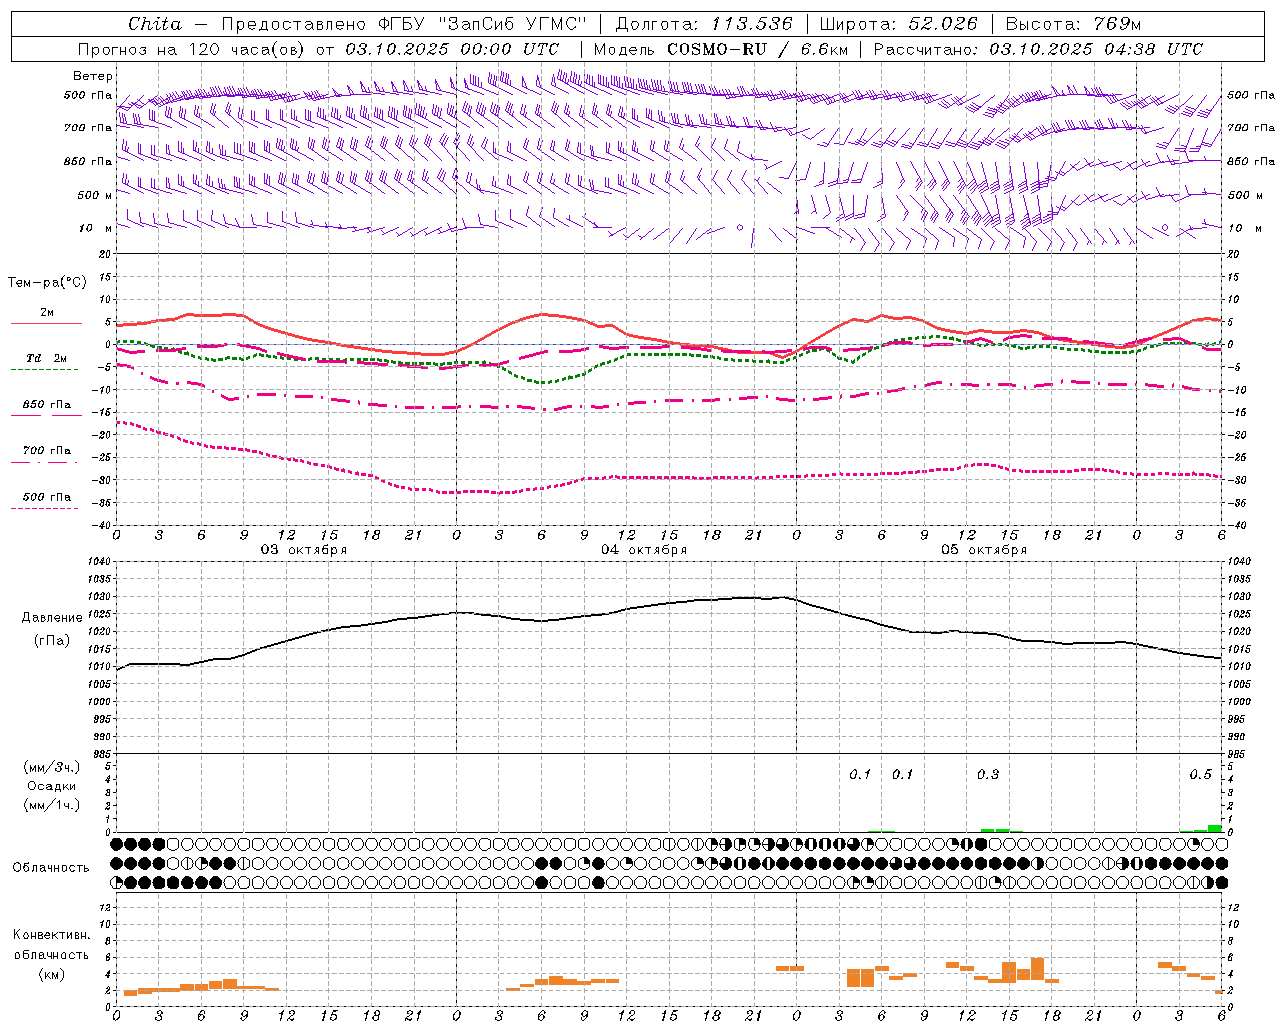Click the Td 2м dew point legend entry
The width and height of the screenshot is (1280, 1024).
[x=47, y=358]
